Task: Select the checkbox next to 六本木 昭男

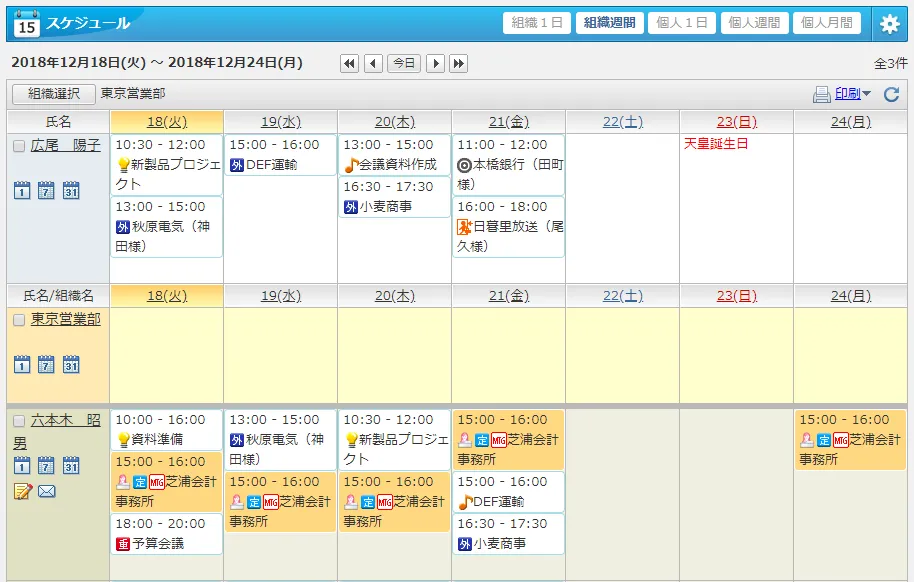Action: [19, 421]
